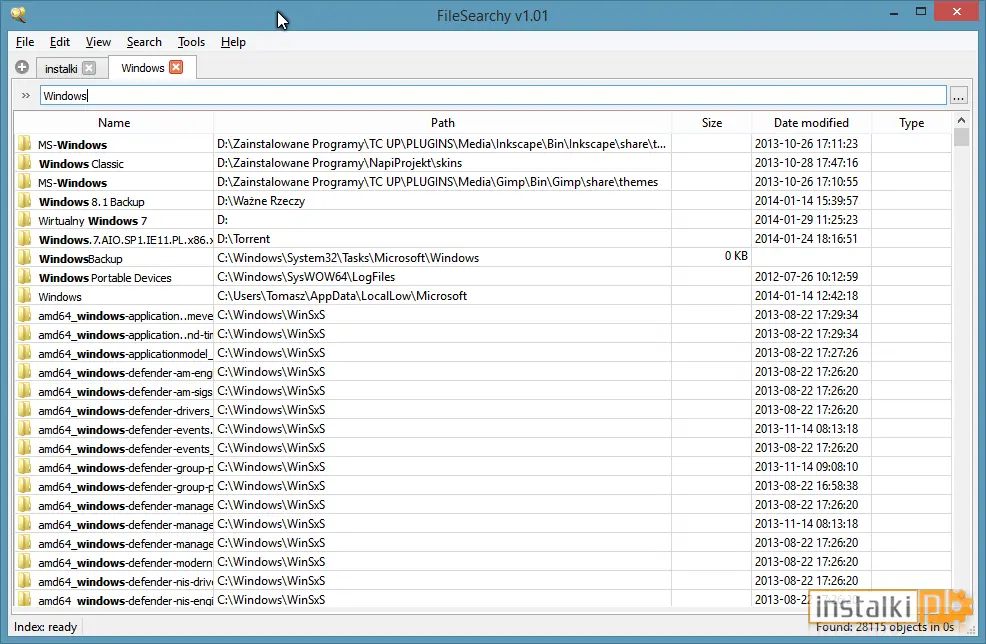986x644 pixels.
Task: Click date 2013-10-28 17:47:16
Action: [x=806, y=163]
